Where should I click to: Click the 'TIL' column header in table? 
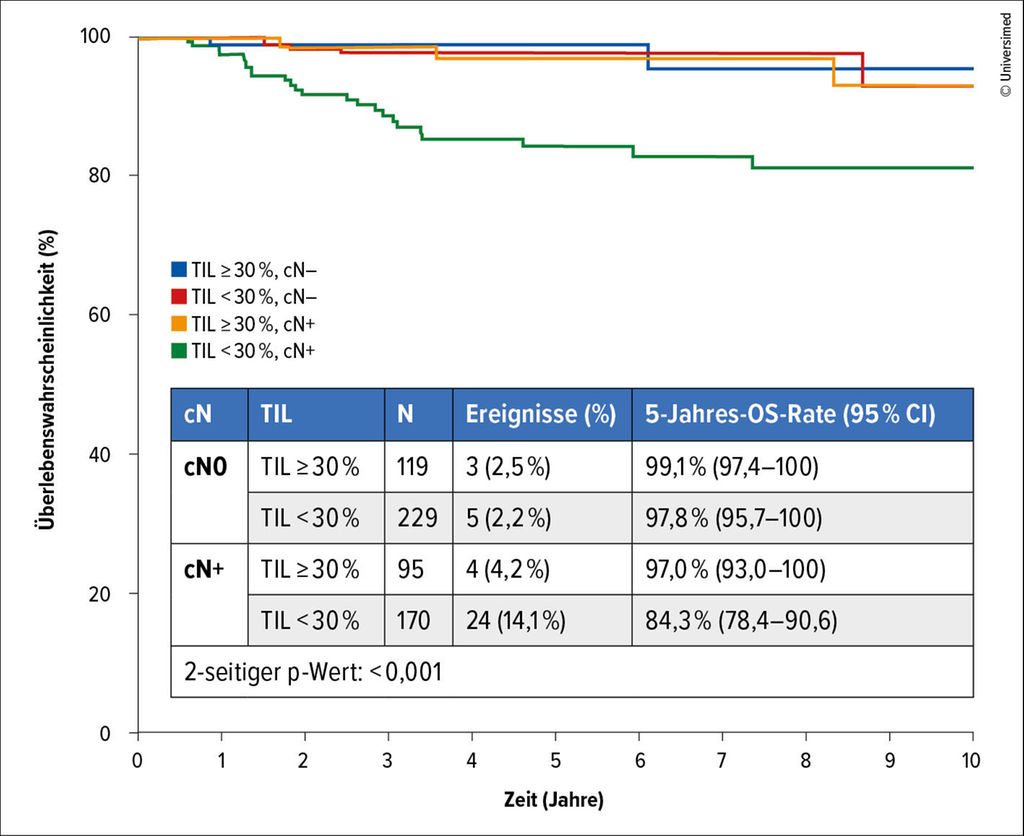(x=276, y=415)
